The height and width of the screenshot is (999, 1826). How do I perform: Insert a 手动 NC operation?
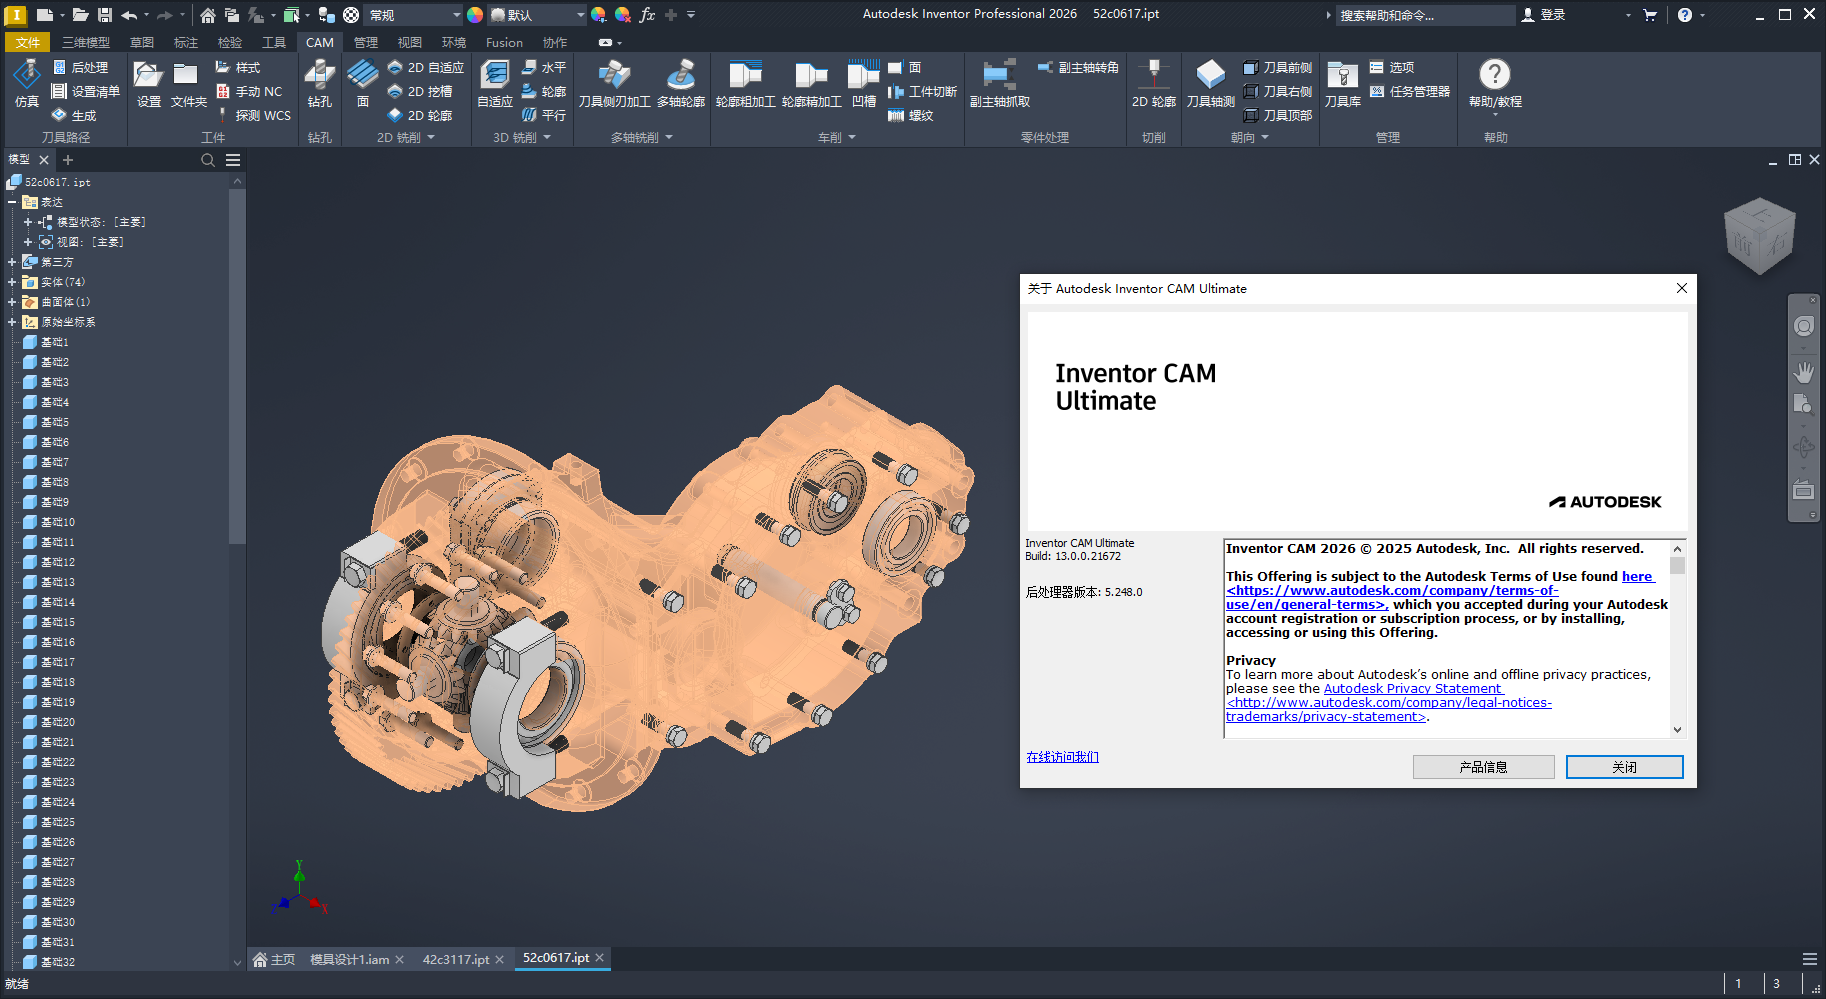[249, 91]
